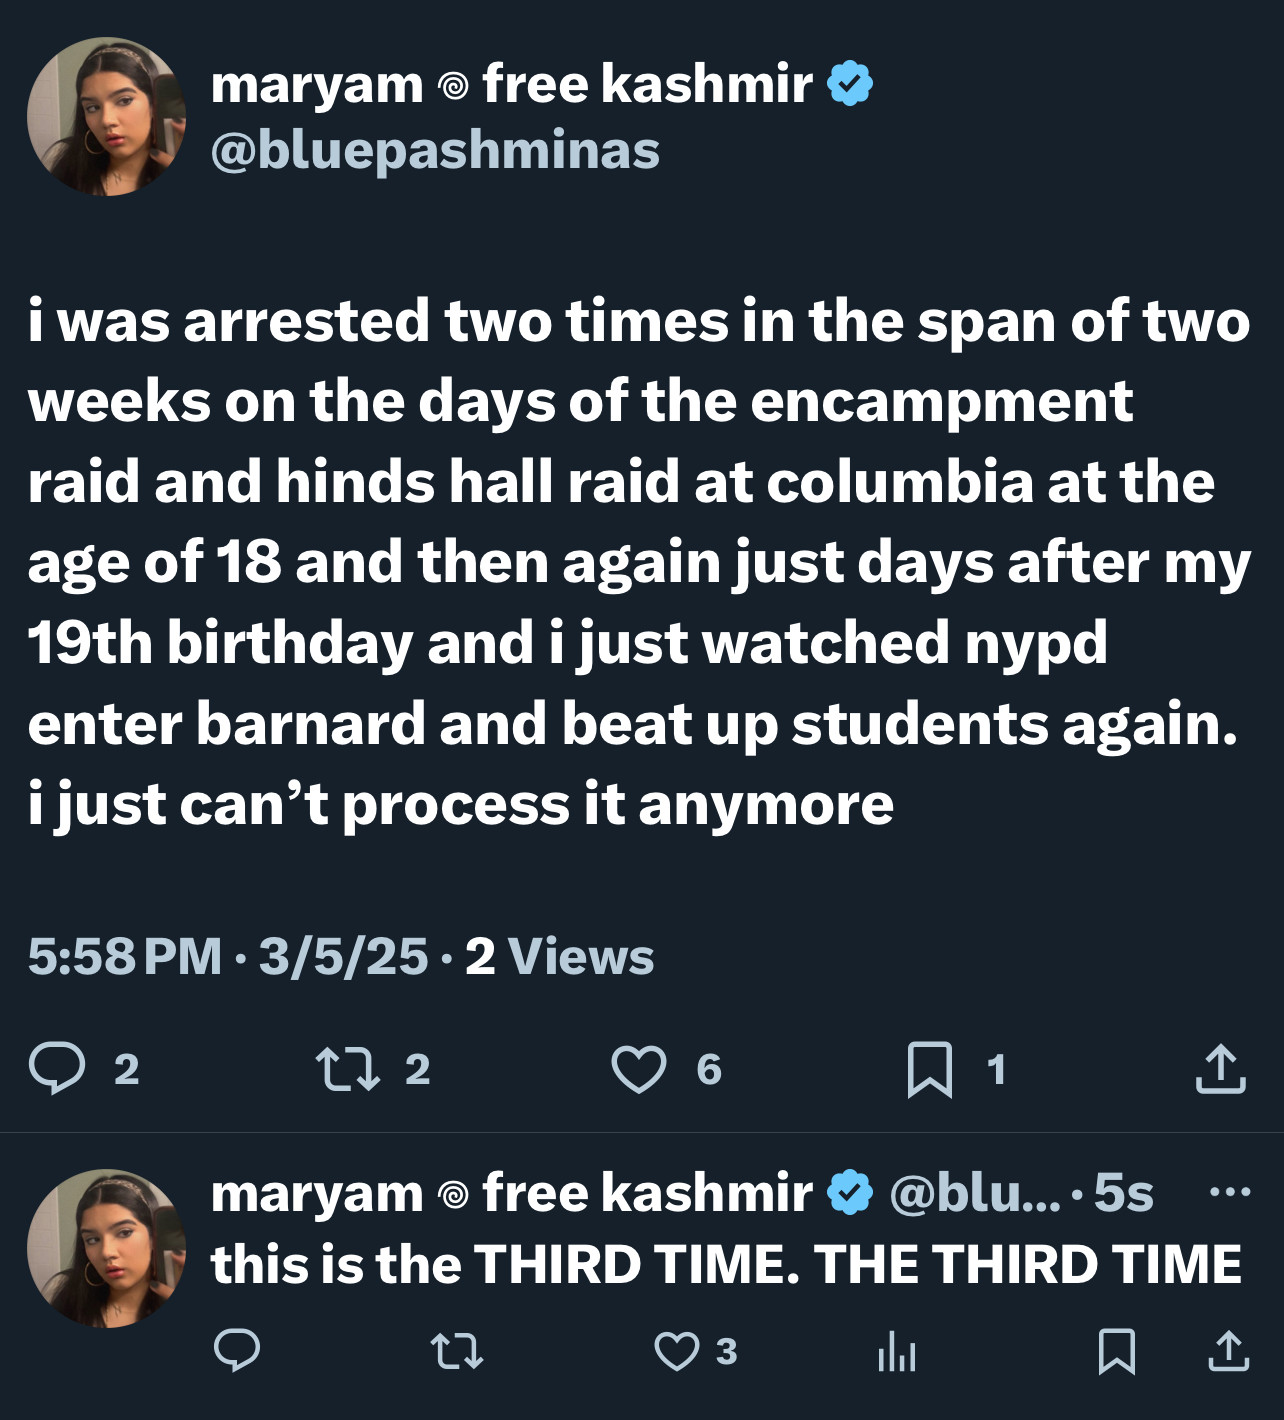The image size is (1284, 1420).
Task: Reply to the main post
Action: point(57,1069)
